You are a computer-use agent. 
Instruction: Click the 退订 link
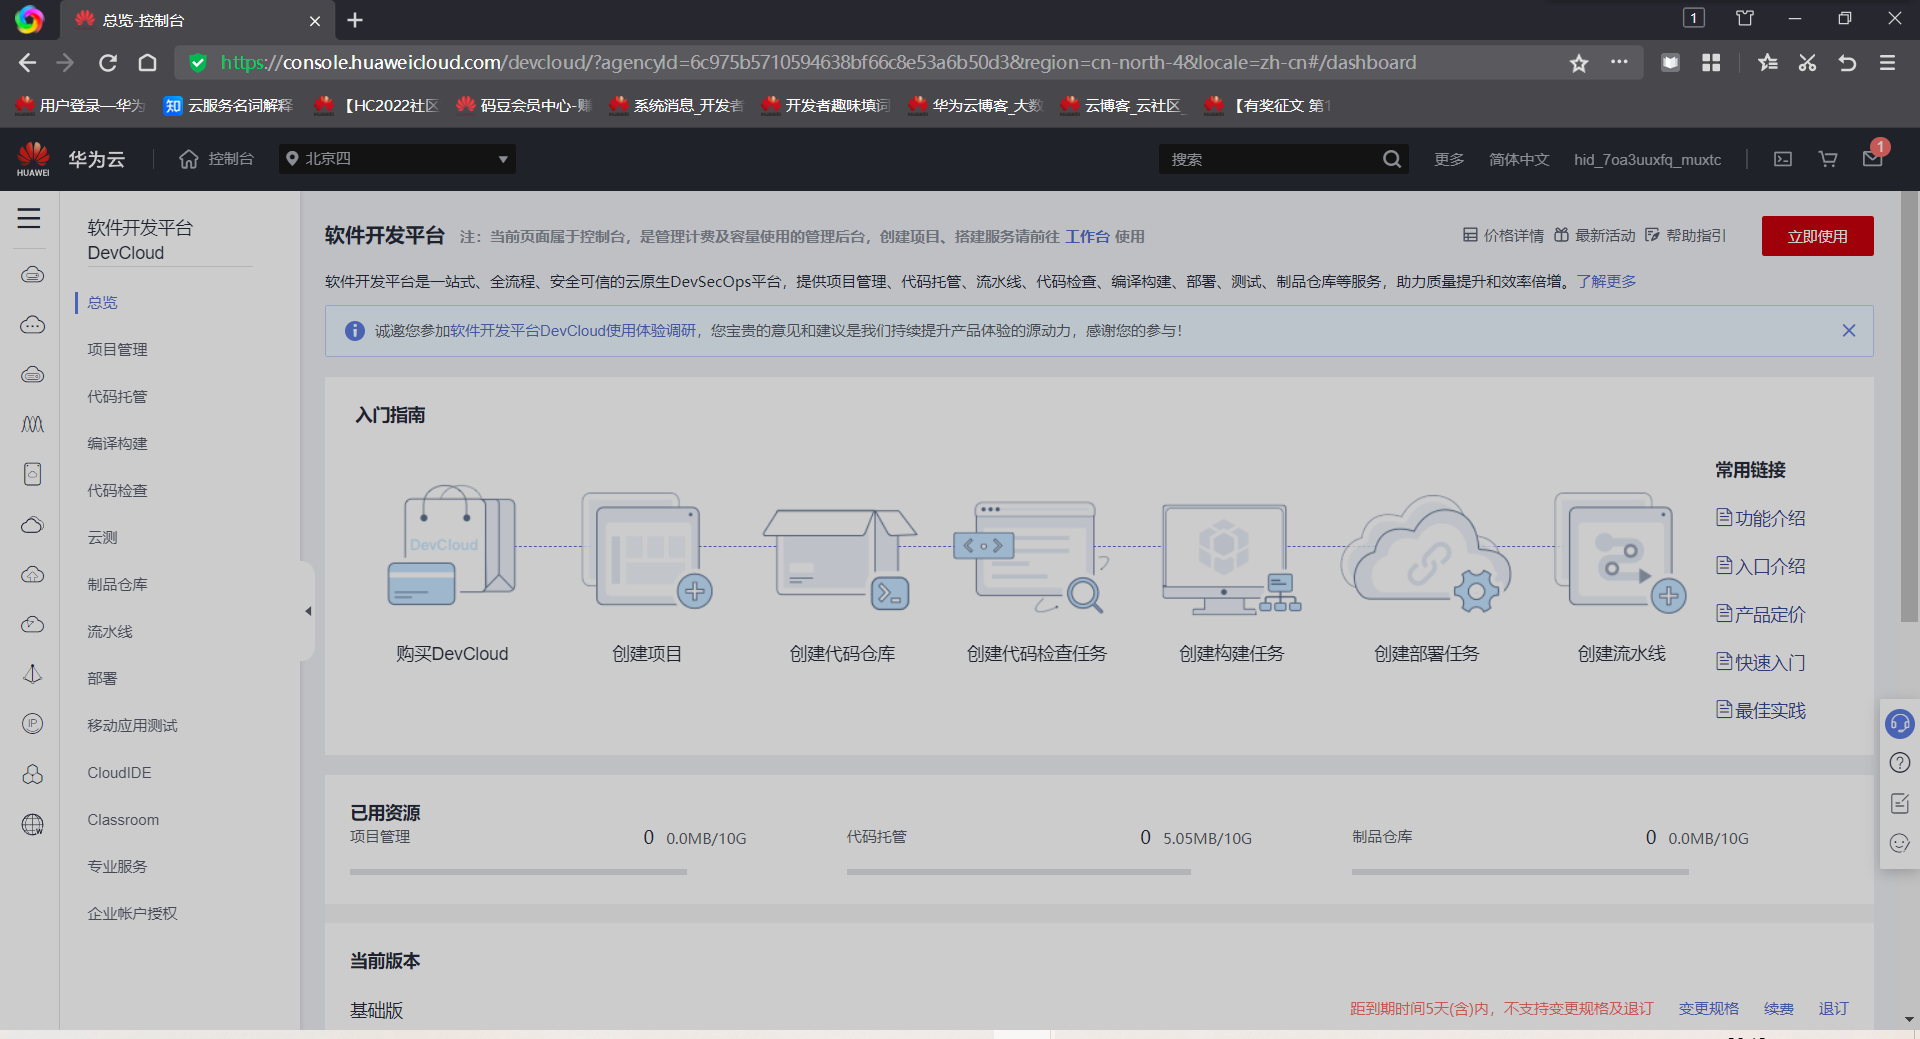1833,1009
